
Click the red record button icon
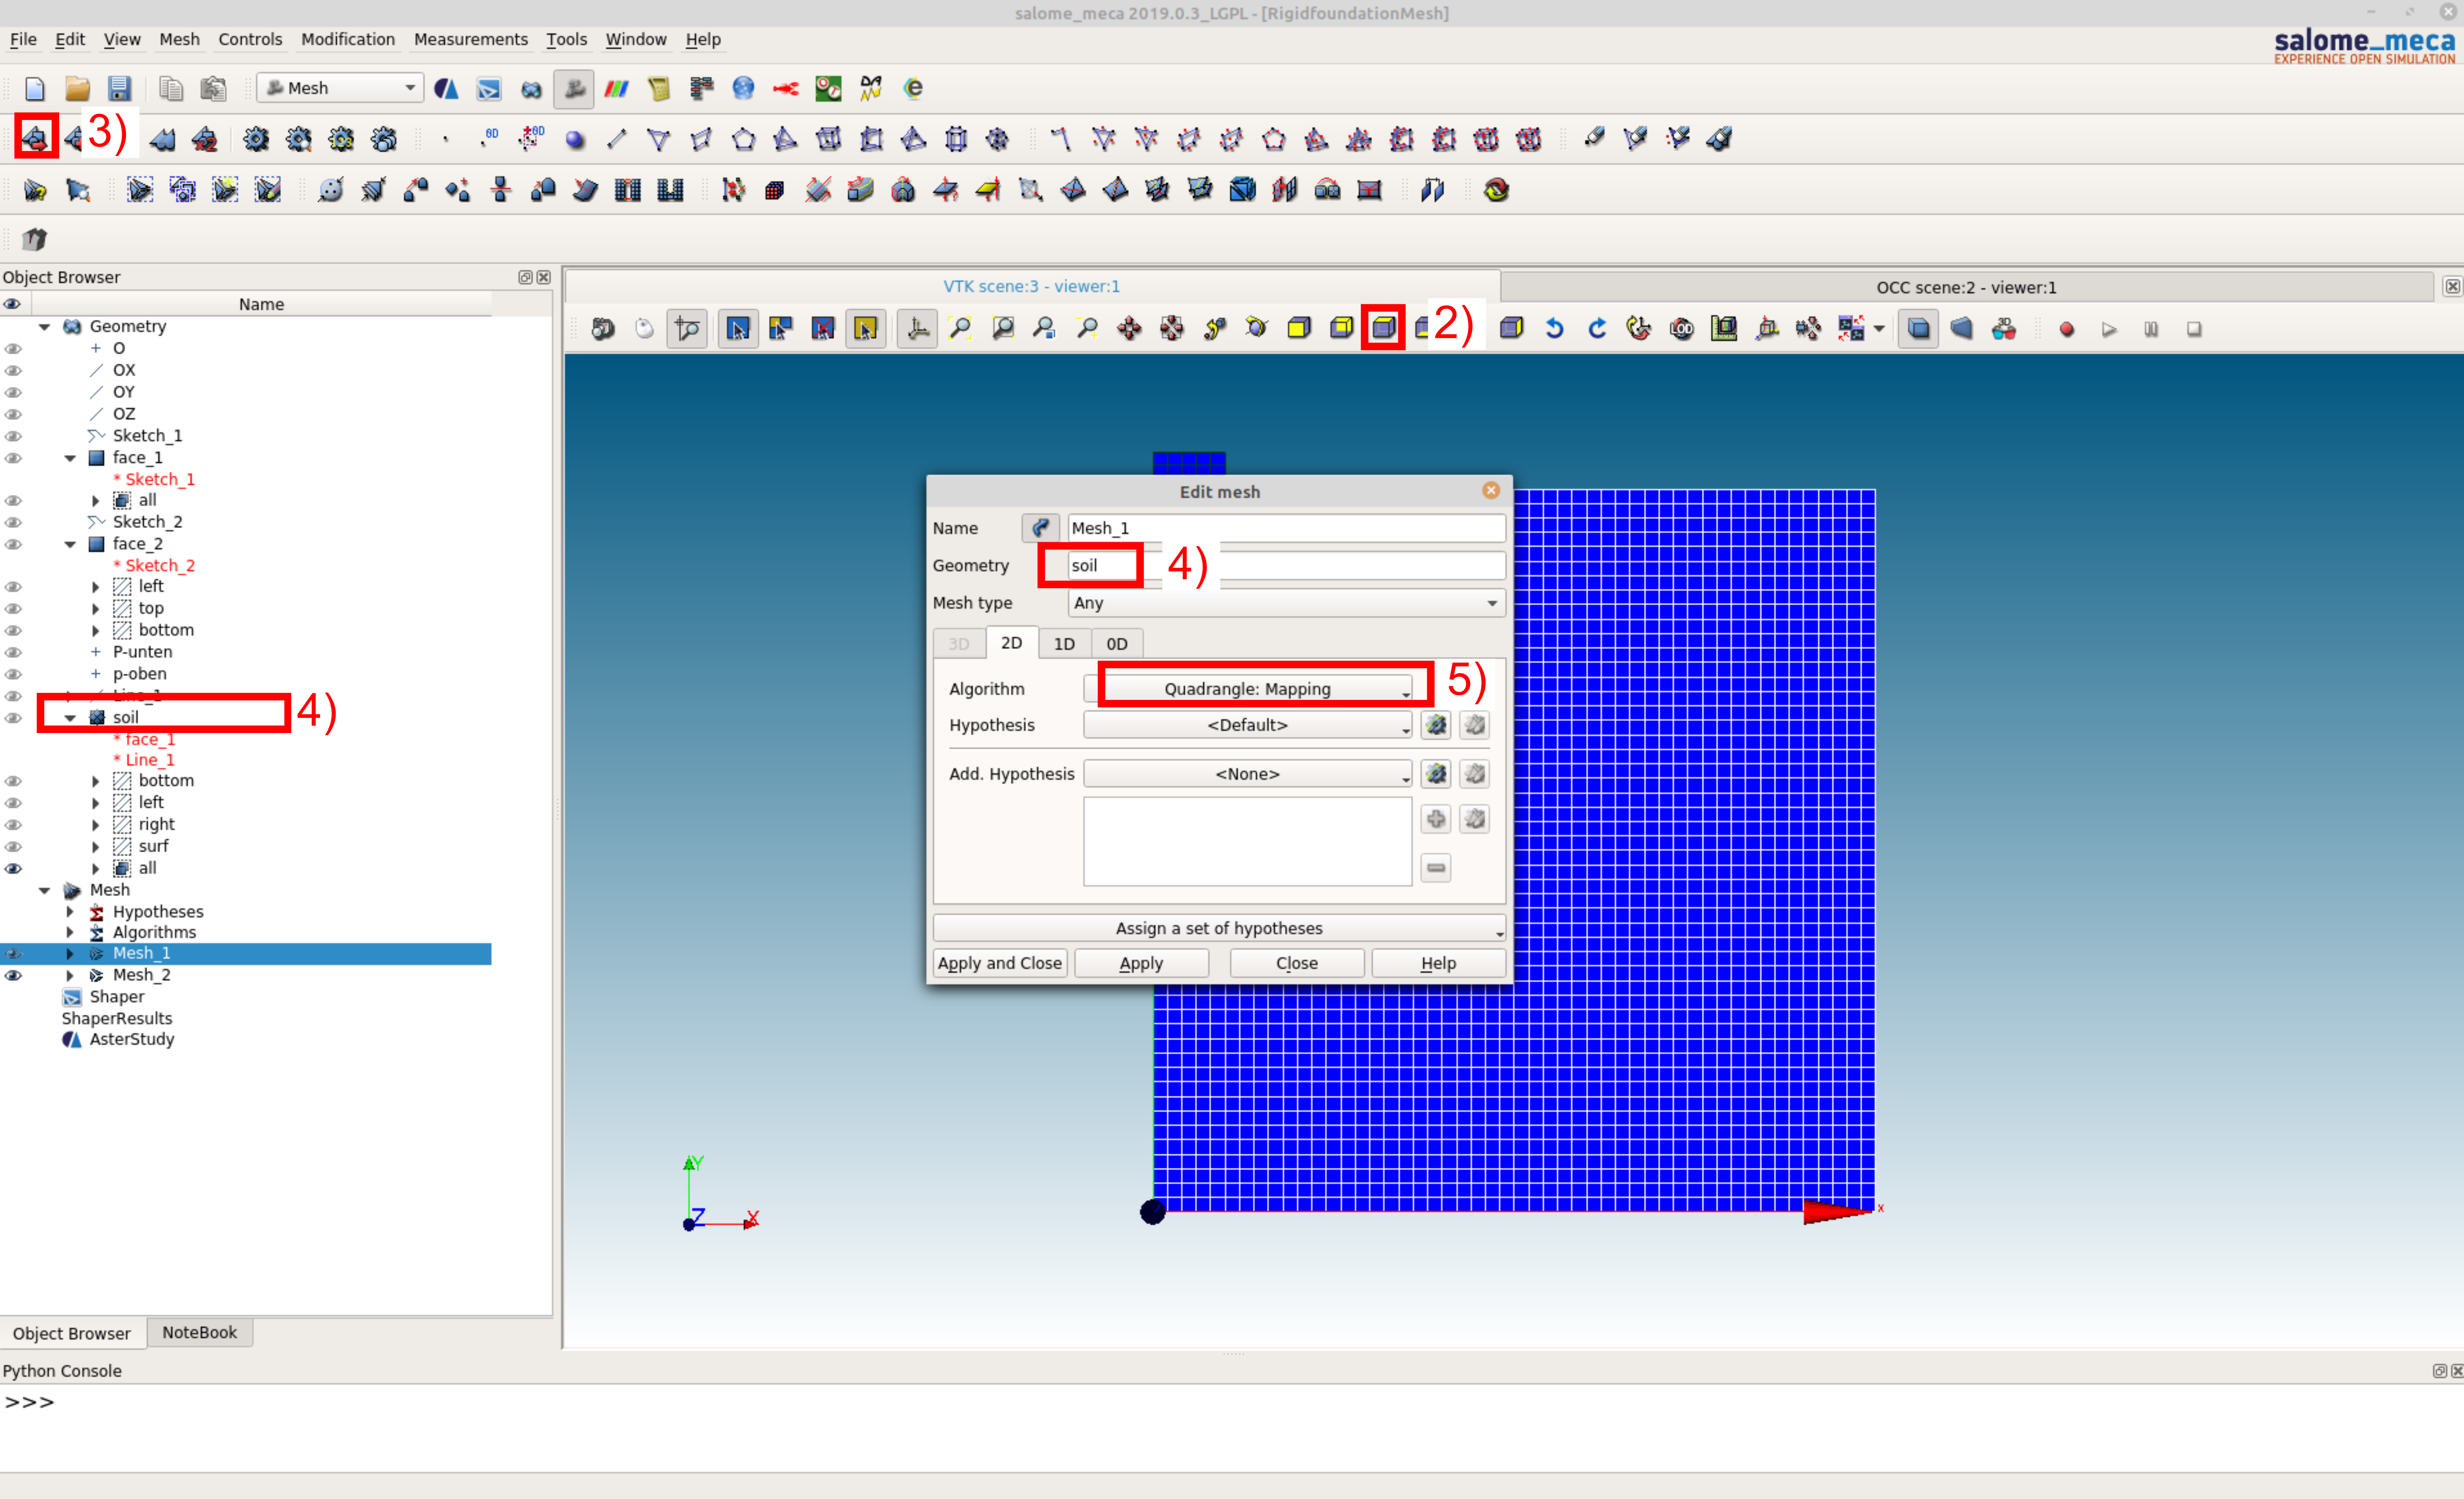(2067, 329)
